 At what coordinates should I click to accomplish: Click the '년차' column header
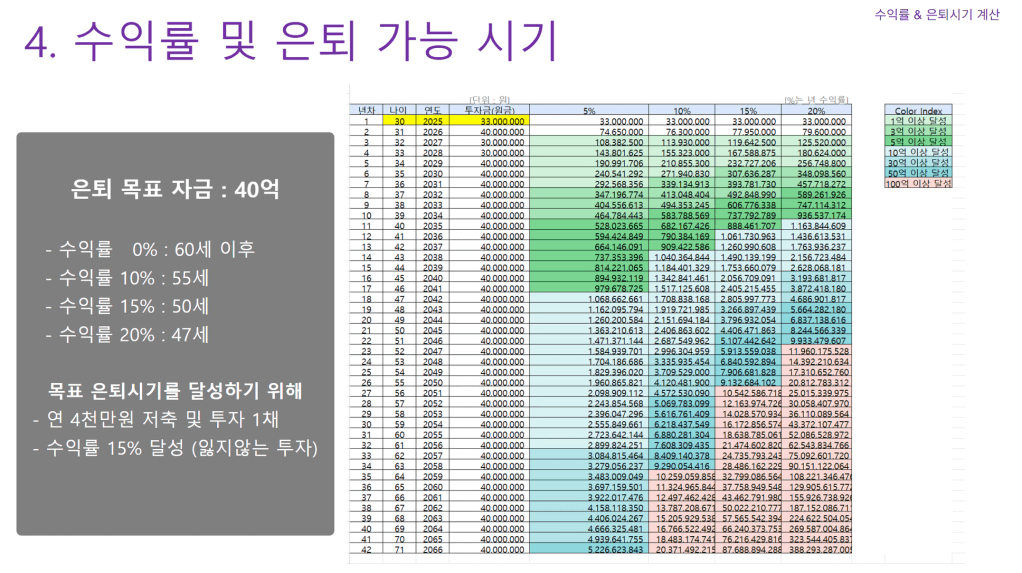(366, 110)
